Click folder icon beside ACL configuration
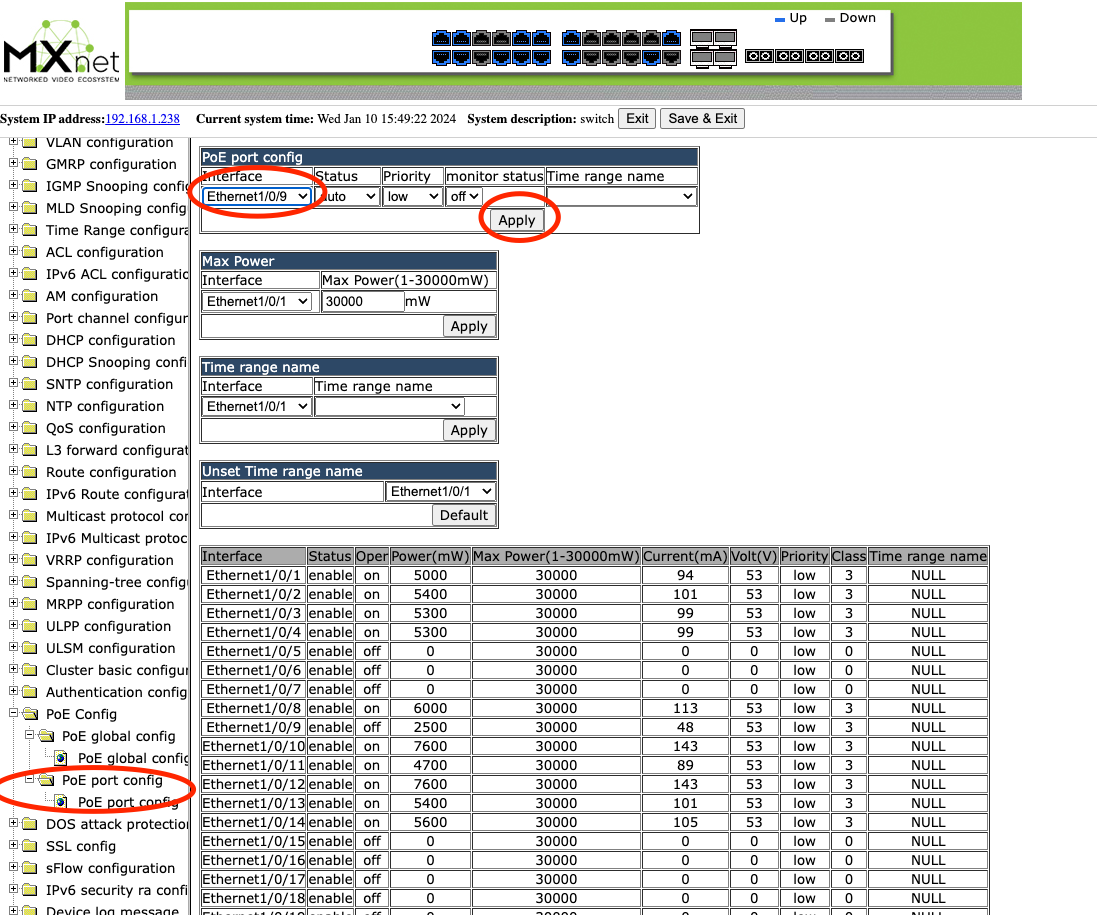Screen dimensions: 1097x915 point(29,253)
